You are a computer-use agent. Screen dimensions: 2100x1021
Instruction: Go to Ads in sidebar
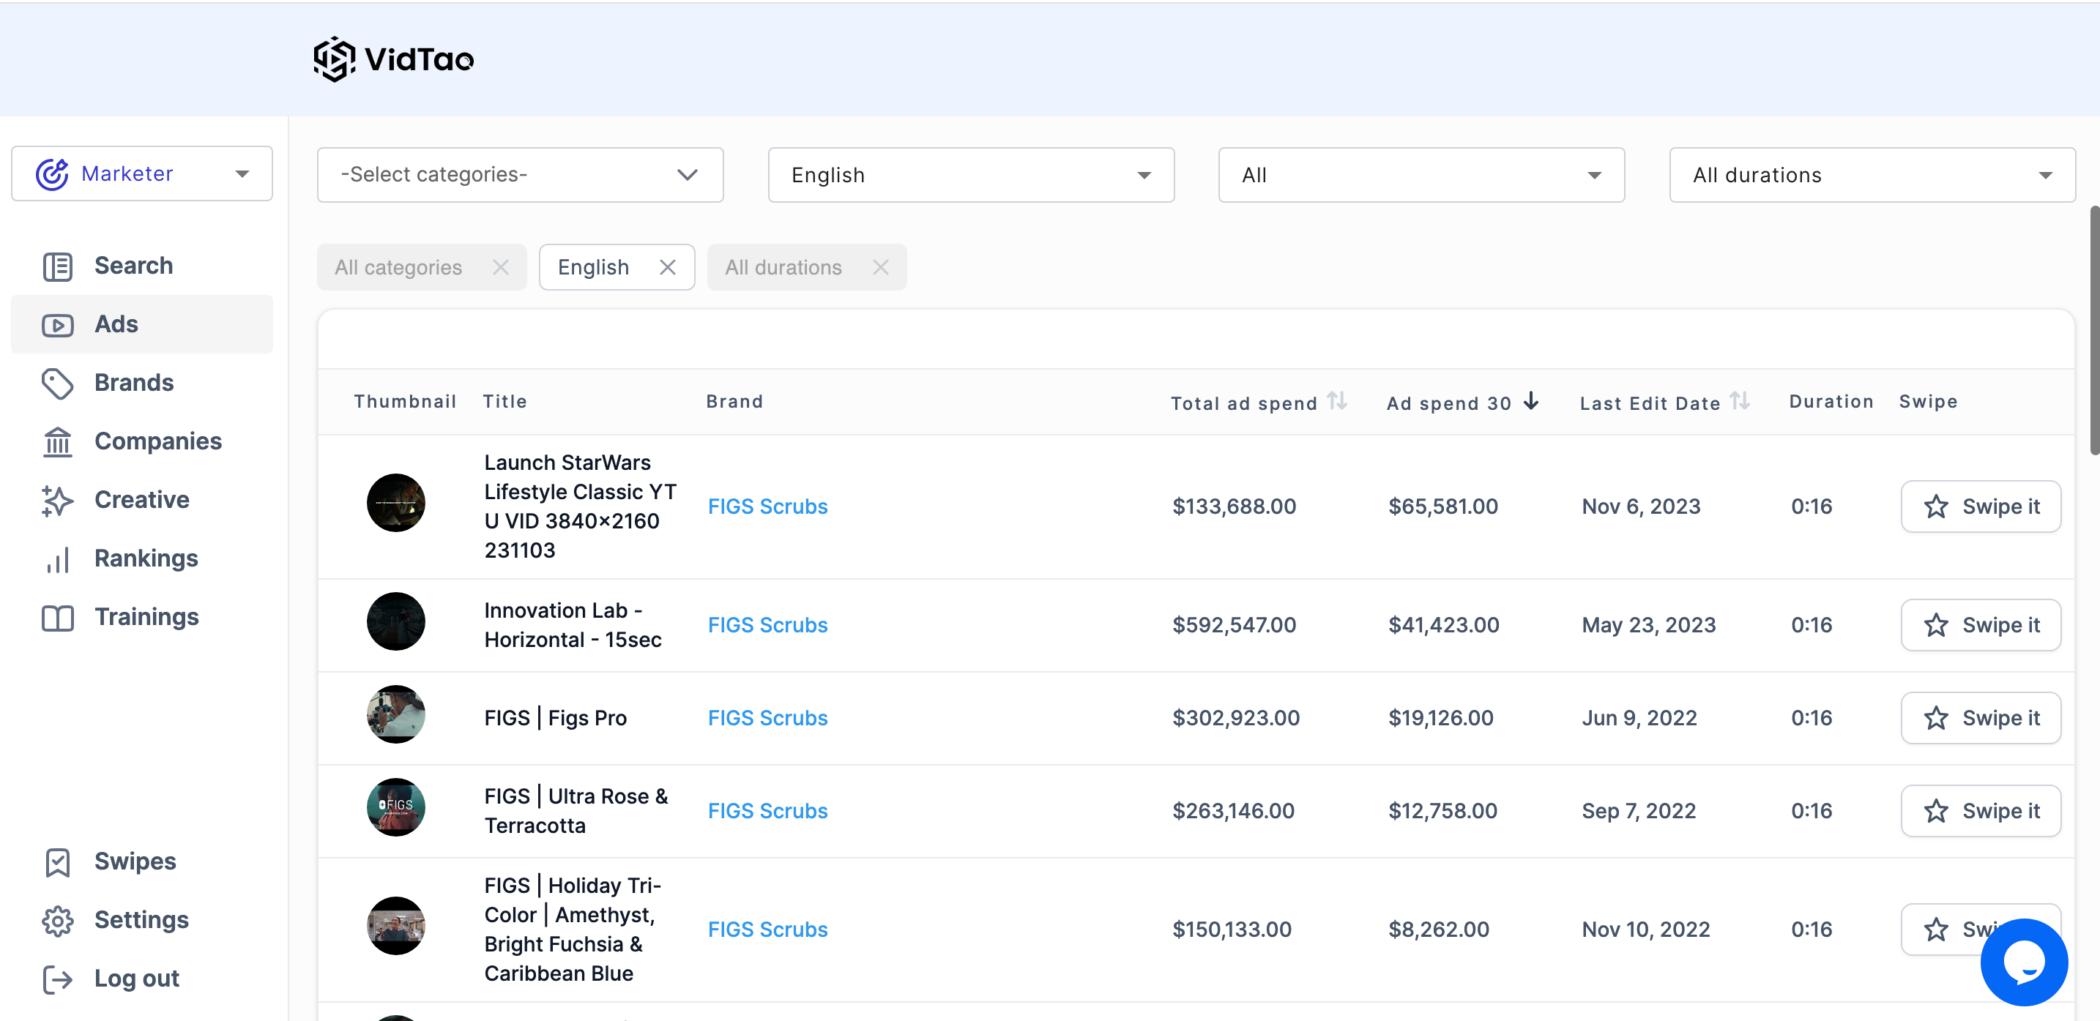coord(142,325)
